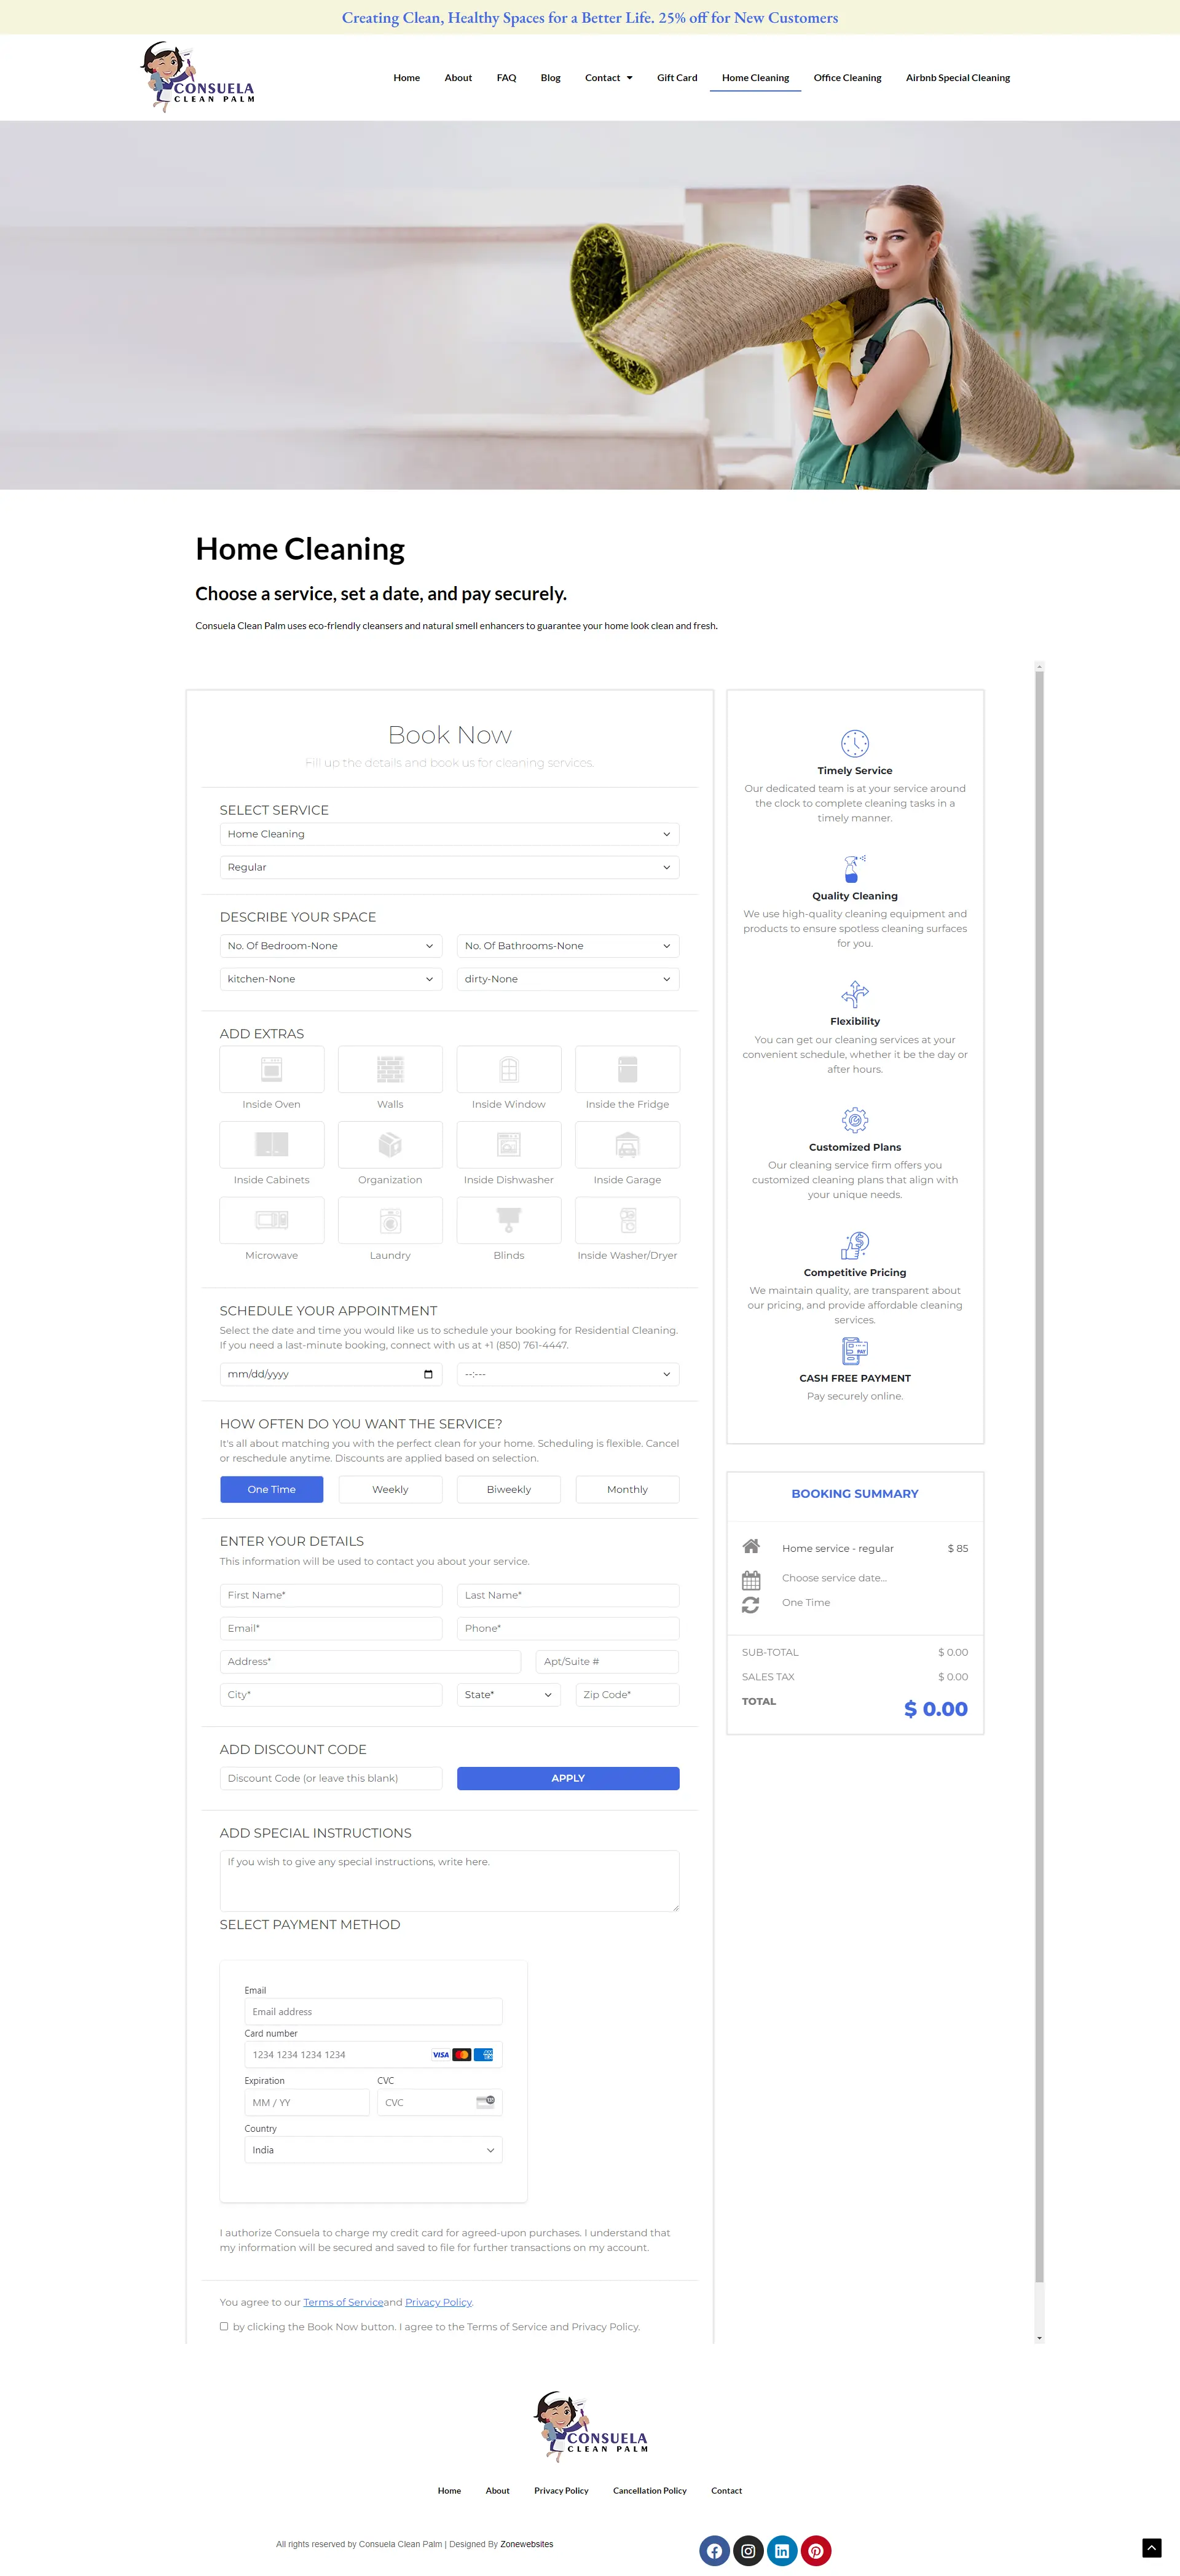1180x2576 pixels.
Task: Select the Inside Oven extra icon
Action: [271, 1069]
